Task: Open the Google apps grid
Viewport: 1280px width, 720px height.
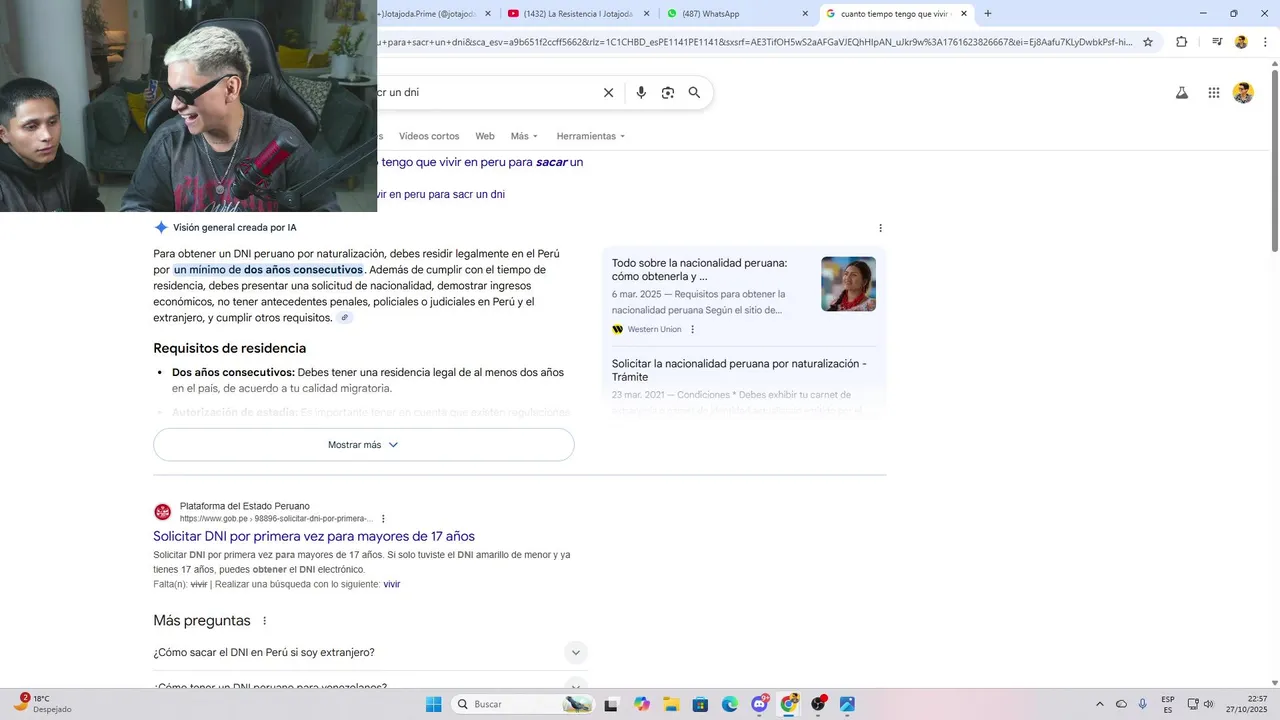Action: click(x=1214, y=93)
